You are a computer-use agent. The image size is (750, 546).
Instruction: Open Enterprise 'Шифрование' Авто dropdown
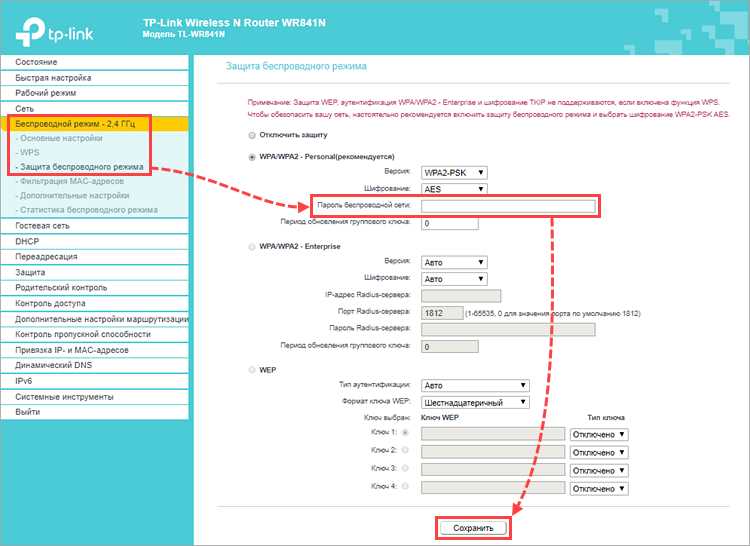pyautogui.click(x=454, y=279)
